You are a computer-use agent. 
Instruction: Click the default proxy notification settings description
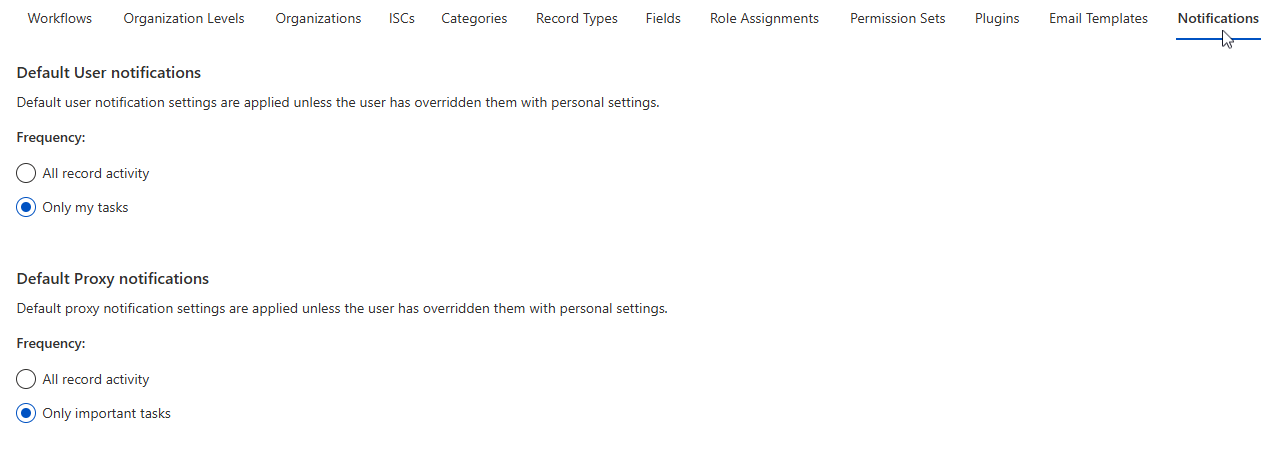click(x=342, y=309)
